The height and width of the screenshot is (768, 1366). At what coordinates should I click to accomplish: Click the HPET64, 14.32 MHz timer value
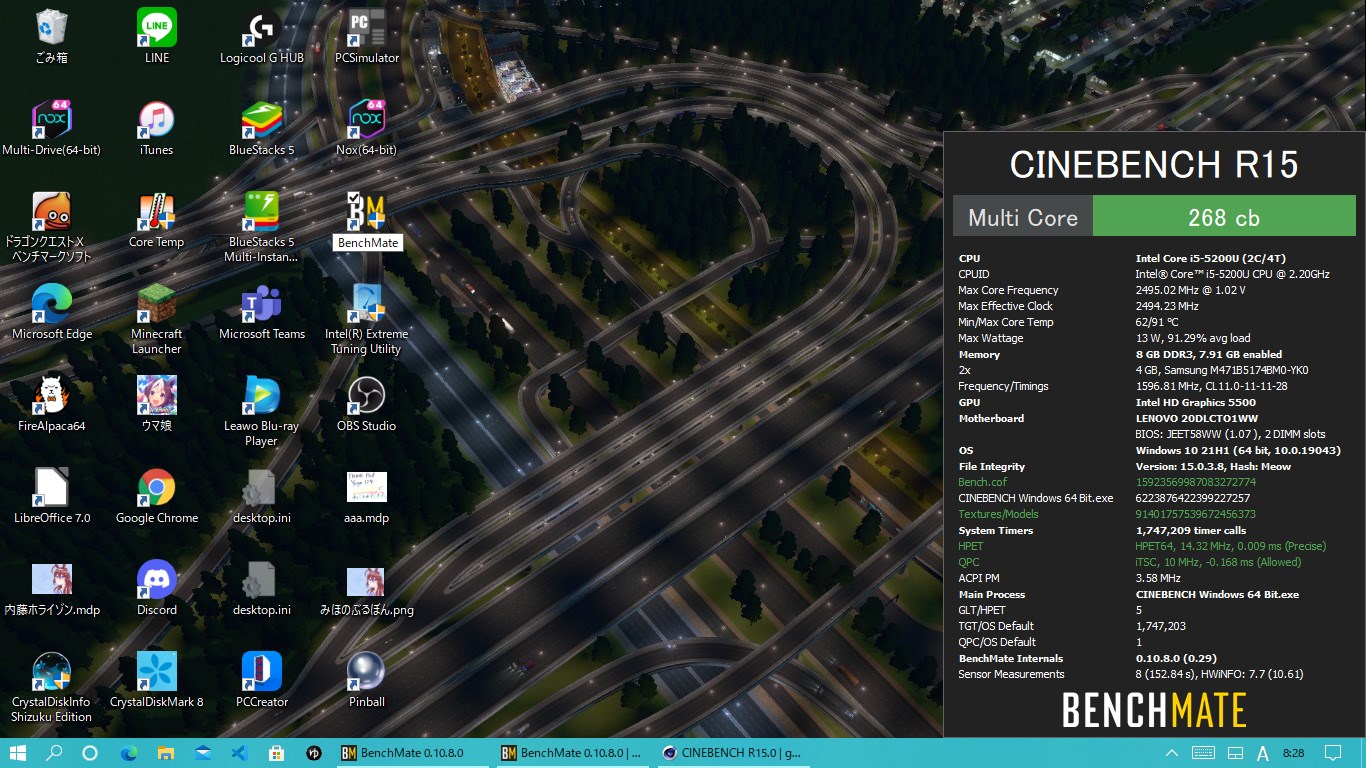[x=1230, y=546]
